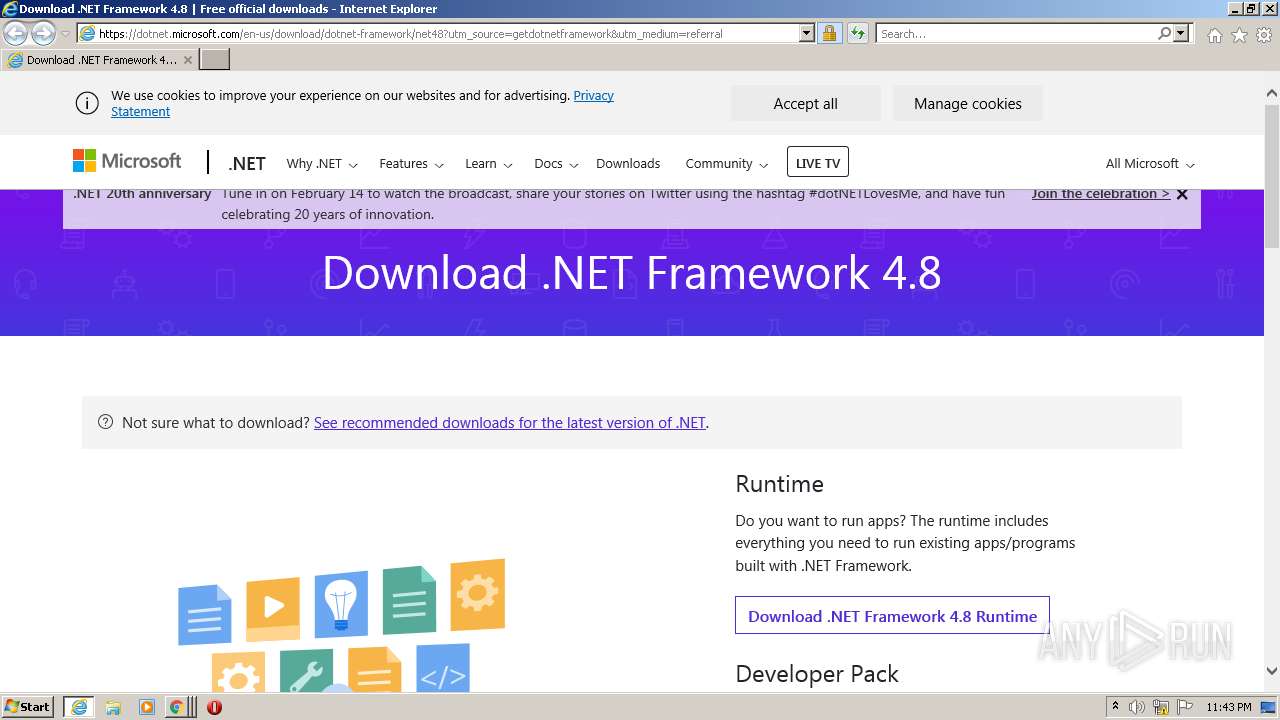Open the File Explorer taskbar folder icon
Image resolution: width=1280 pixels, height=720 pixels.
click(x=113, y=707)
